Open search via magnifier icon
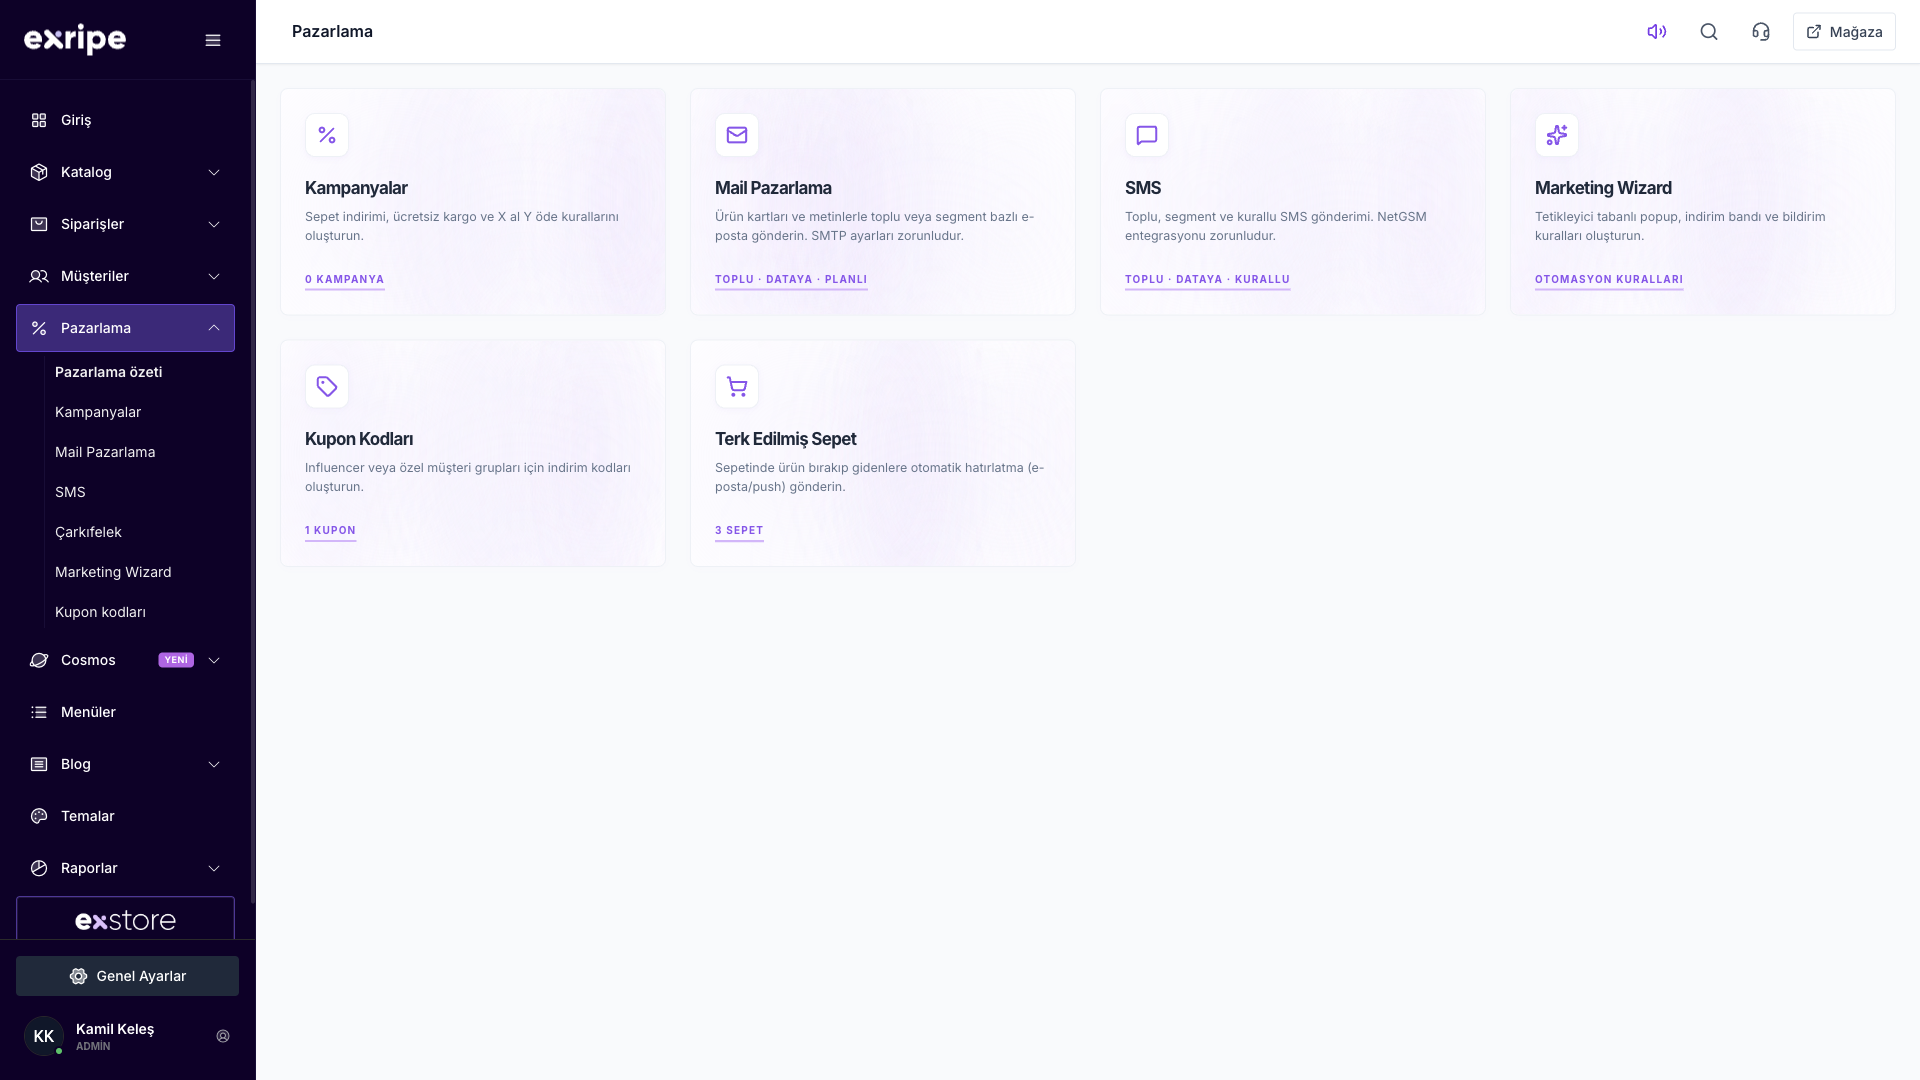Screen dimensions: 1920x1080 pos(1709,32)
